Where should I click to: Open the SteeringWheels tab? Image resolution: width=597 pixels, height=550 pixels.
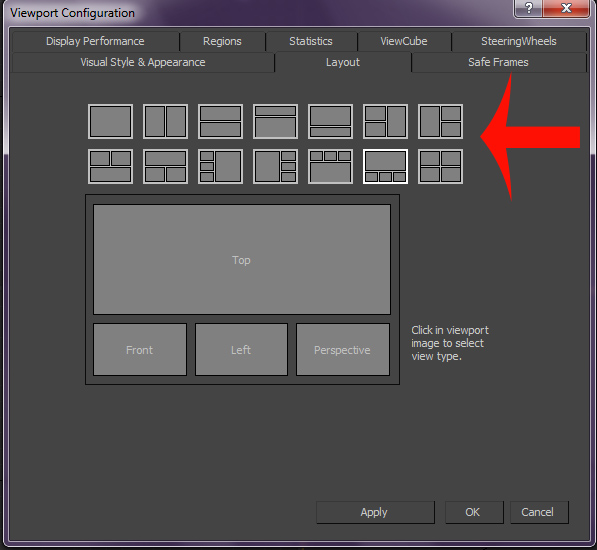pos(519,41)
